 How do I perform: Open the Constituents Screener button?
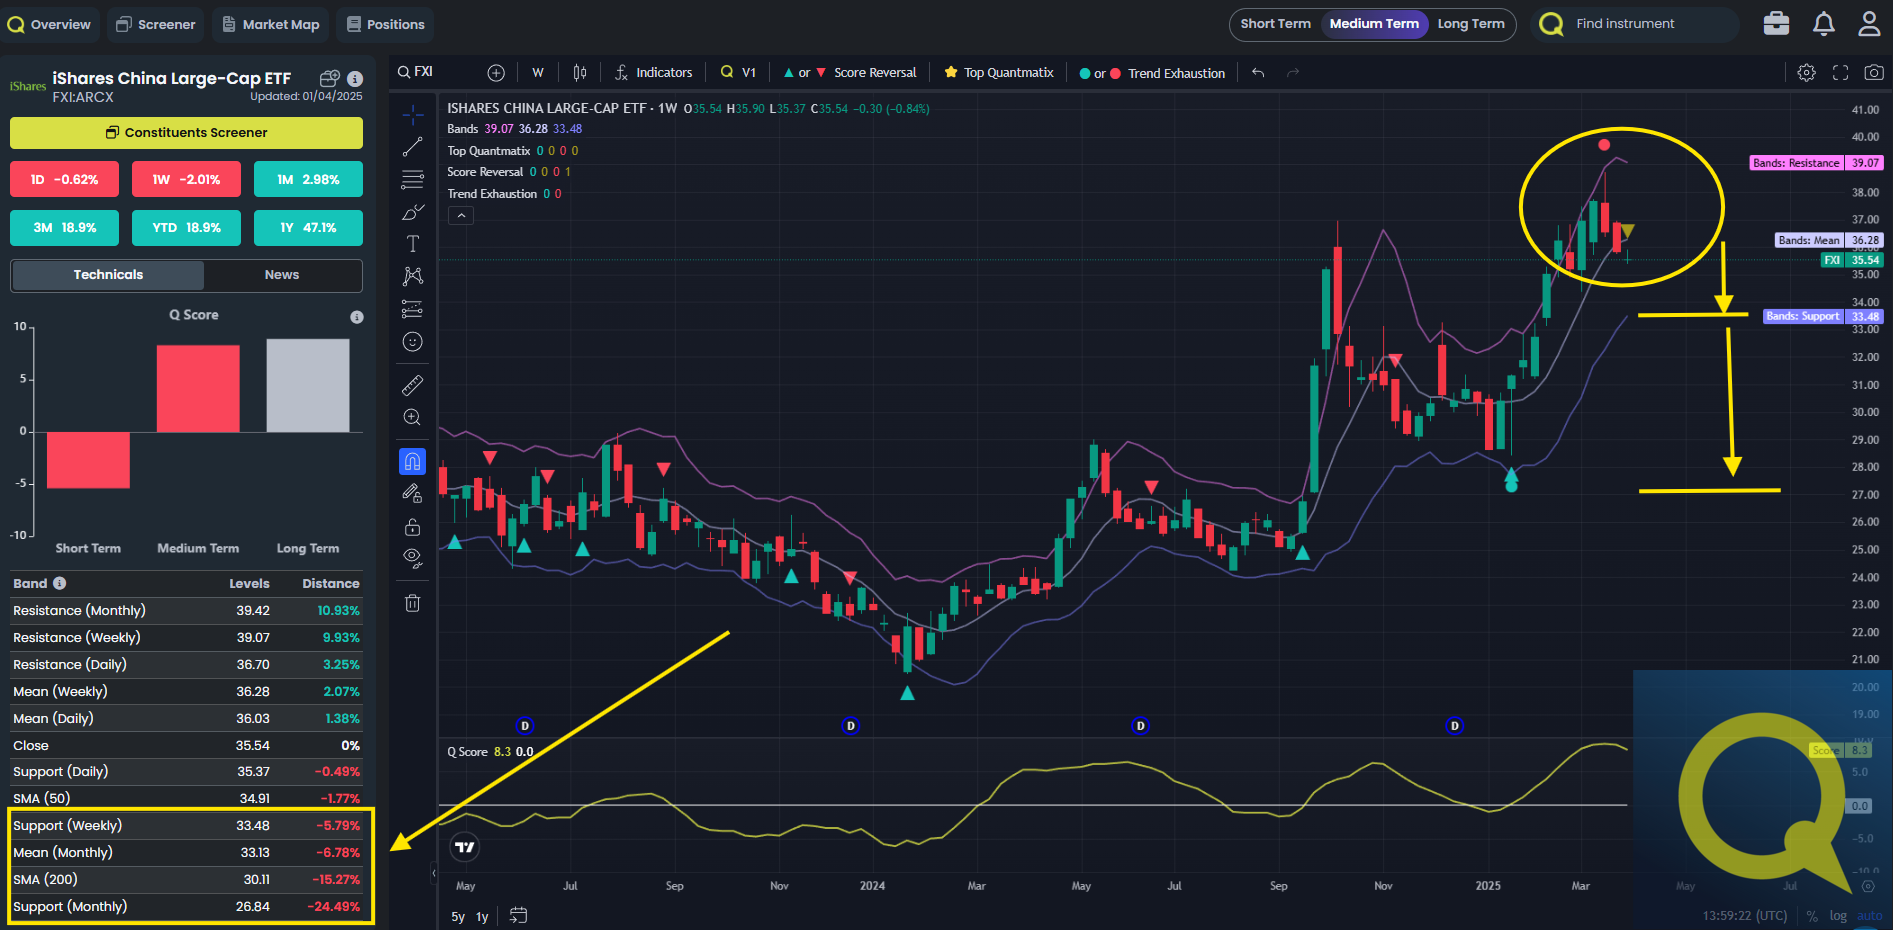[186, 132]
